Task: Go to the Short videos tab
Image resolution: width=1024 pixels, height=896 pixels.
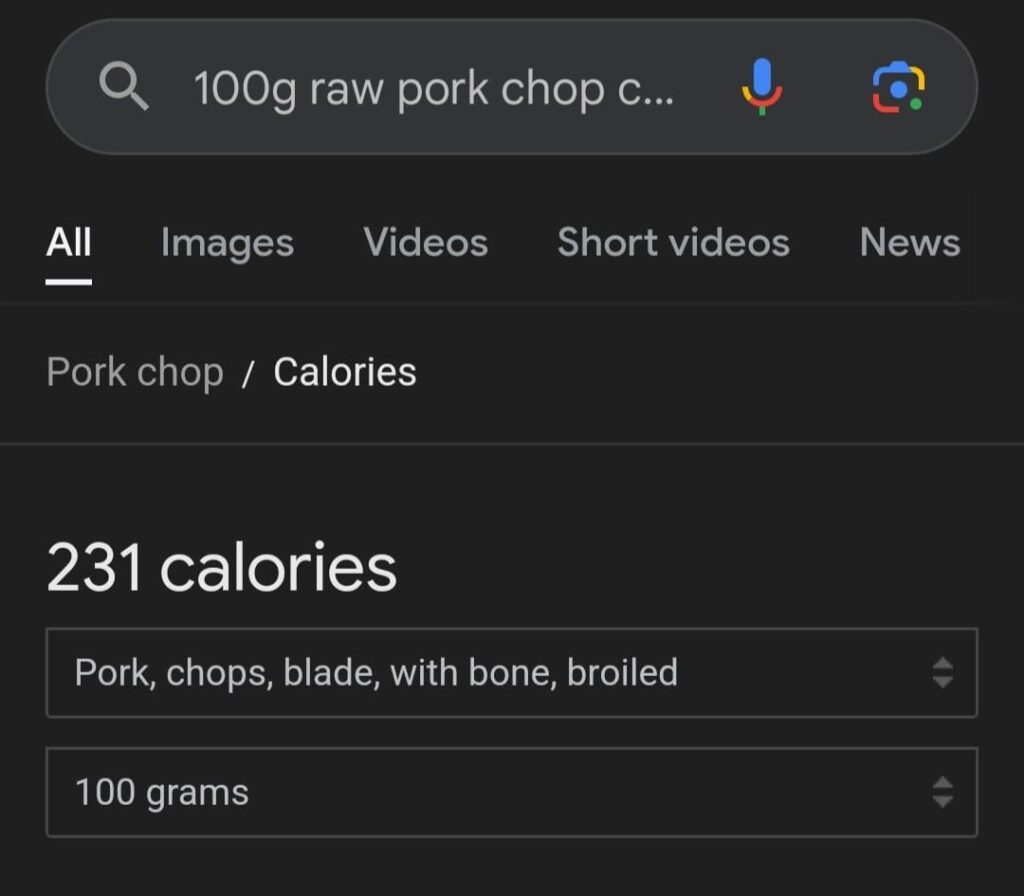Action: 673,242
